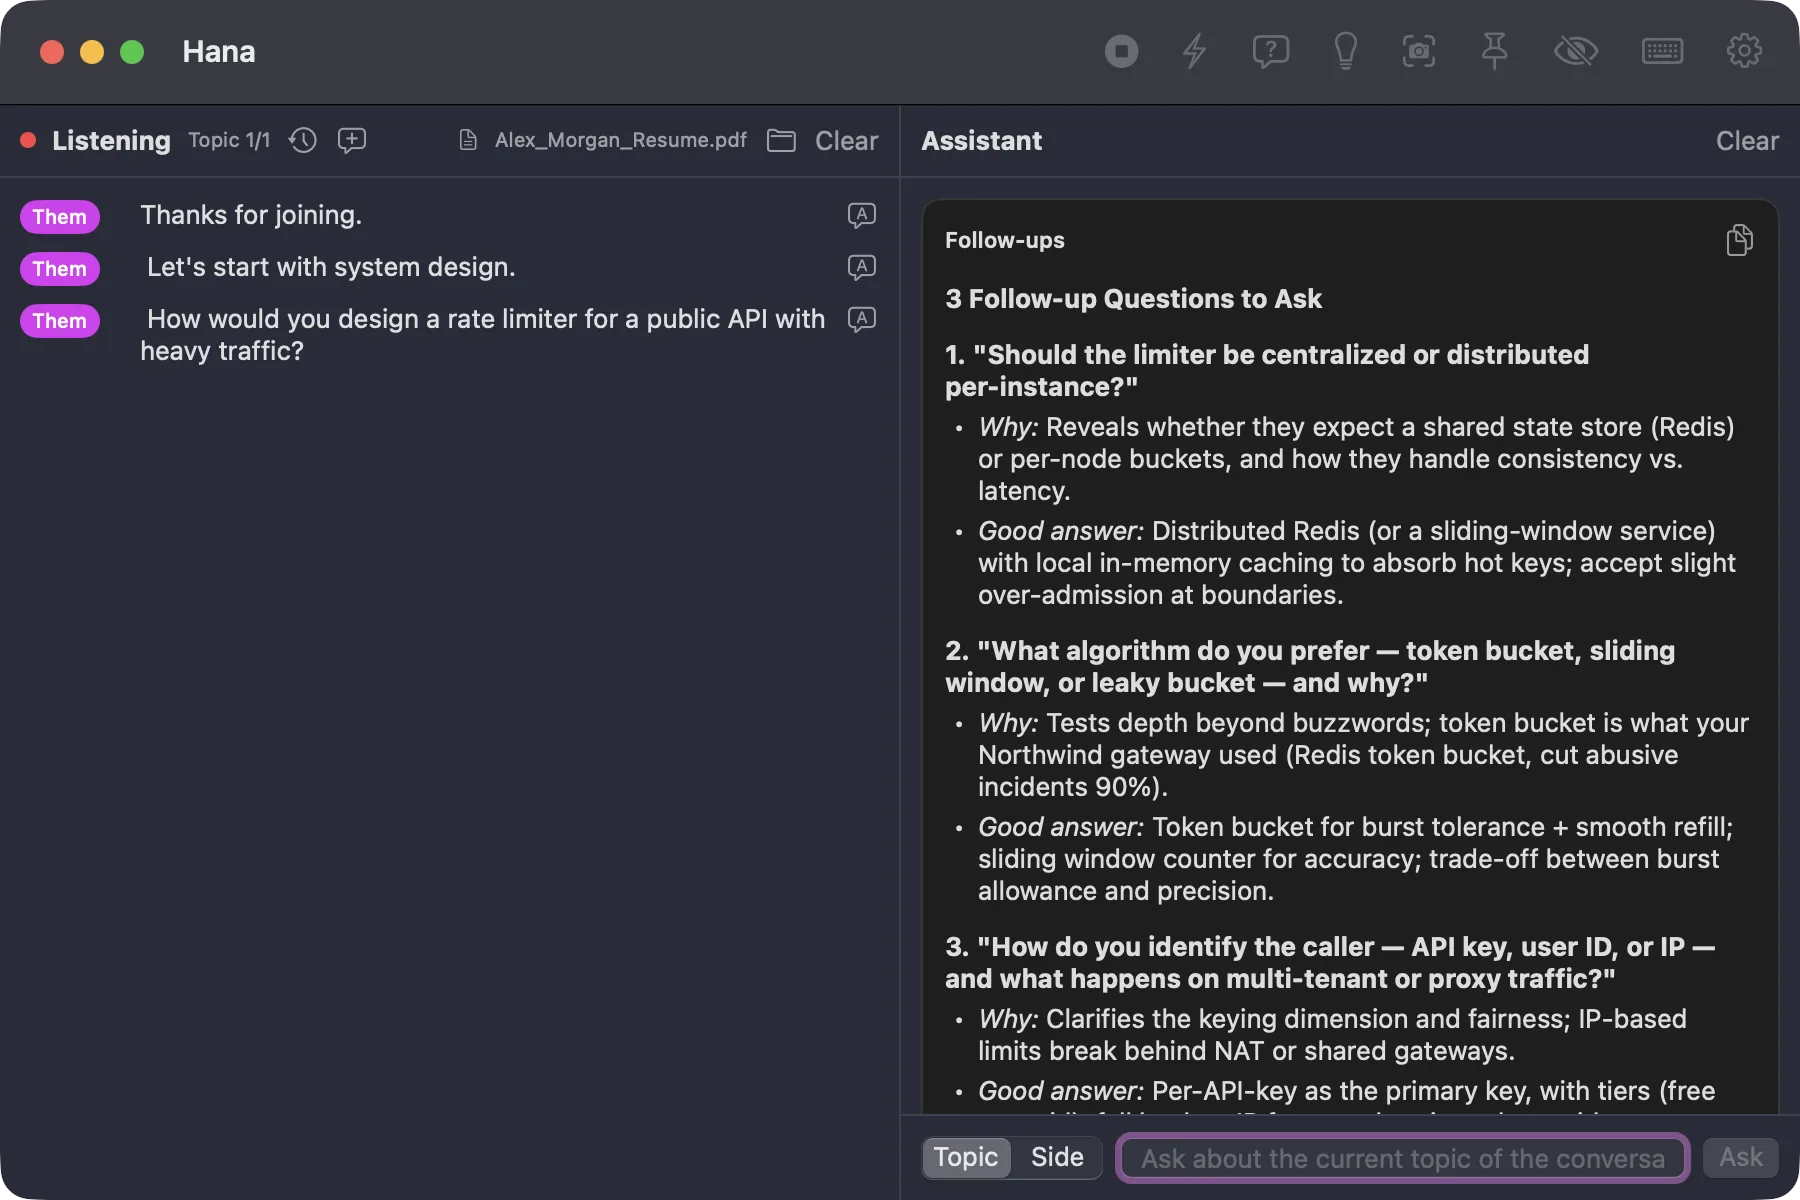
Task: Select the 'Let's start with system design.' line
Action: pyautogui.click(x=331, y=267)
